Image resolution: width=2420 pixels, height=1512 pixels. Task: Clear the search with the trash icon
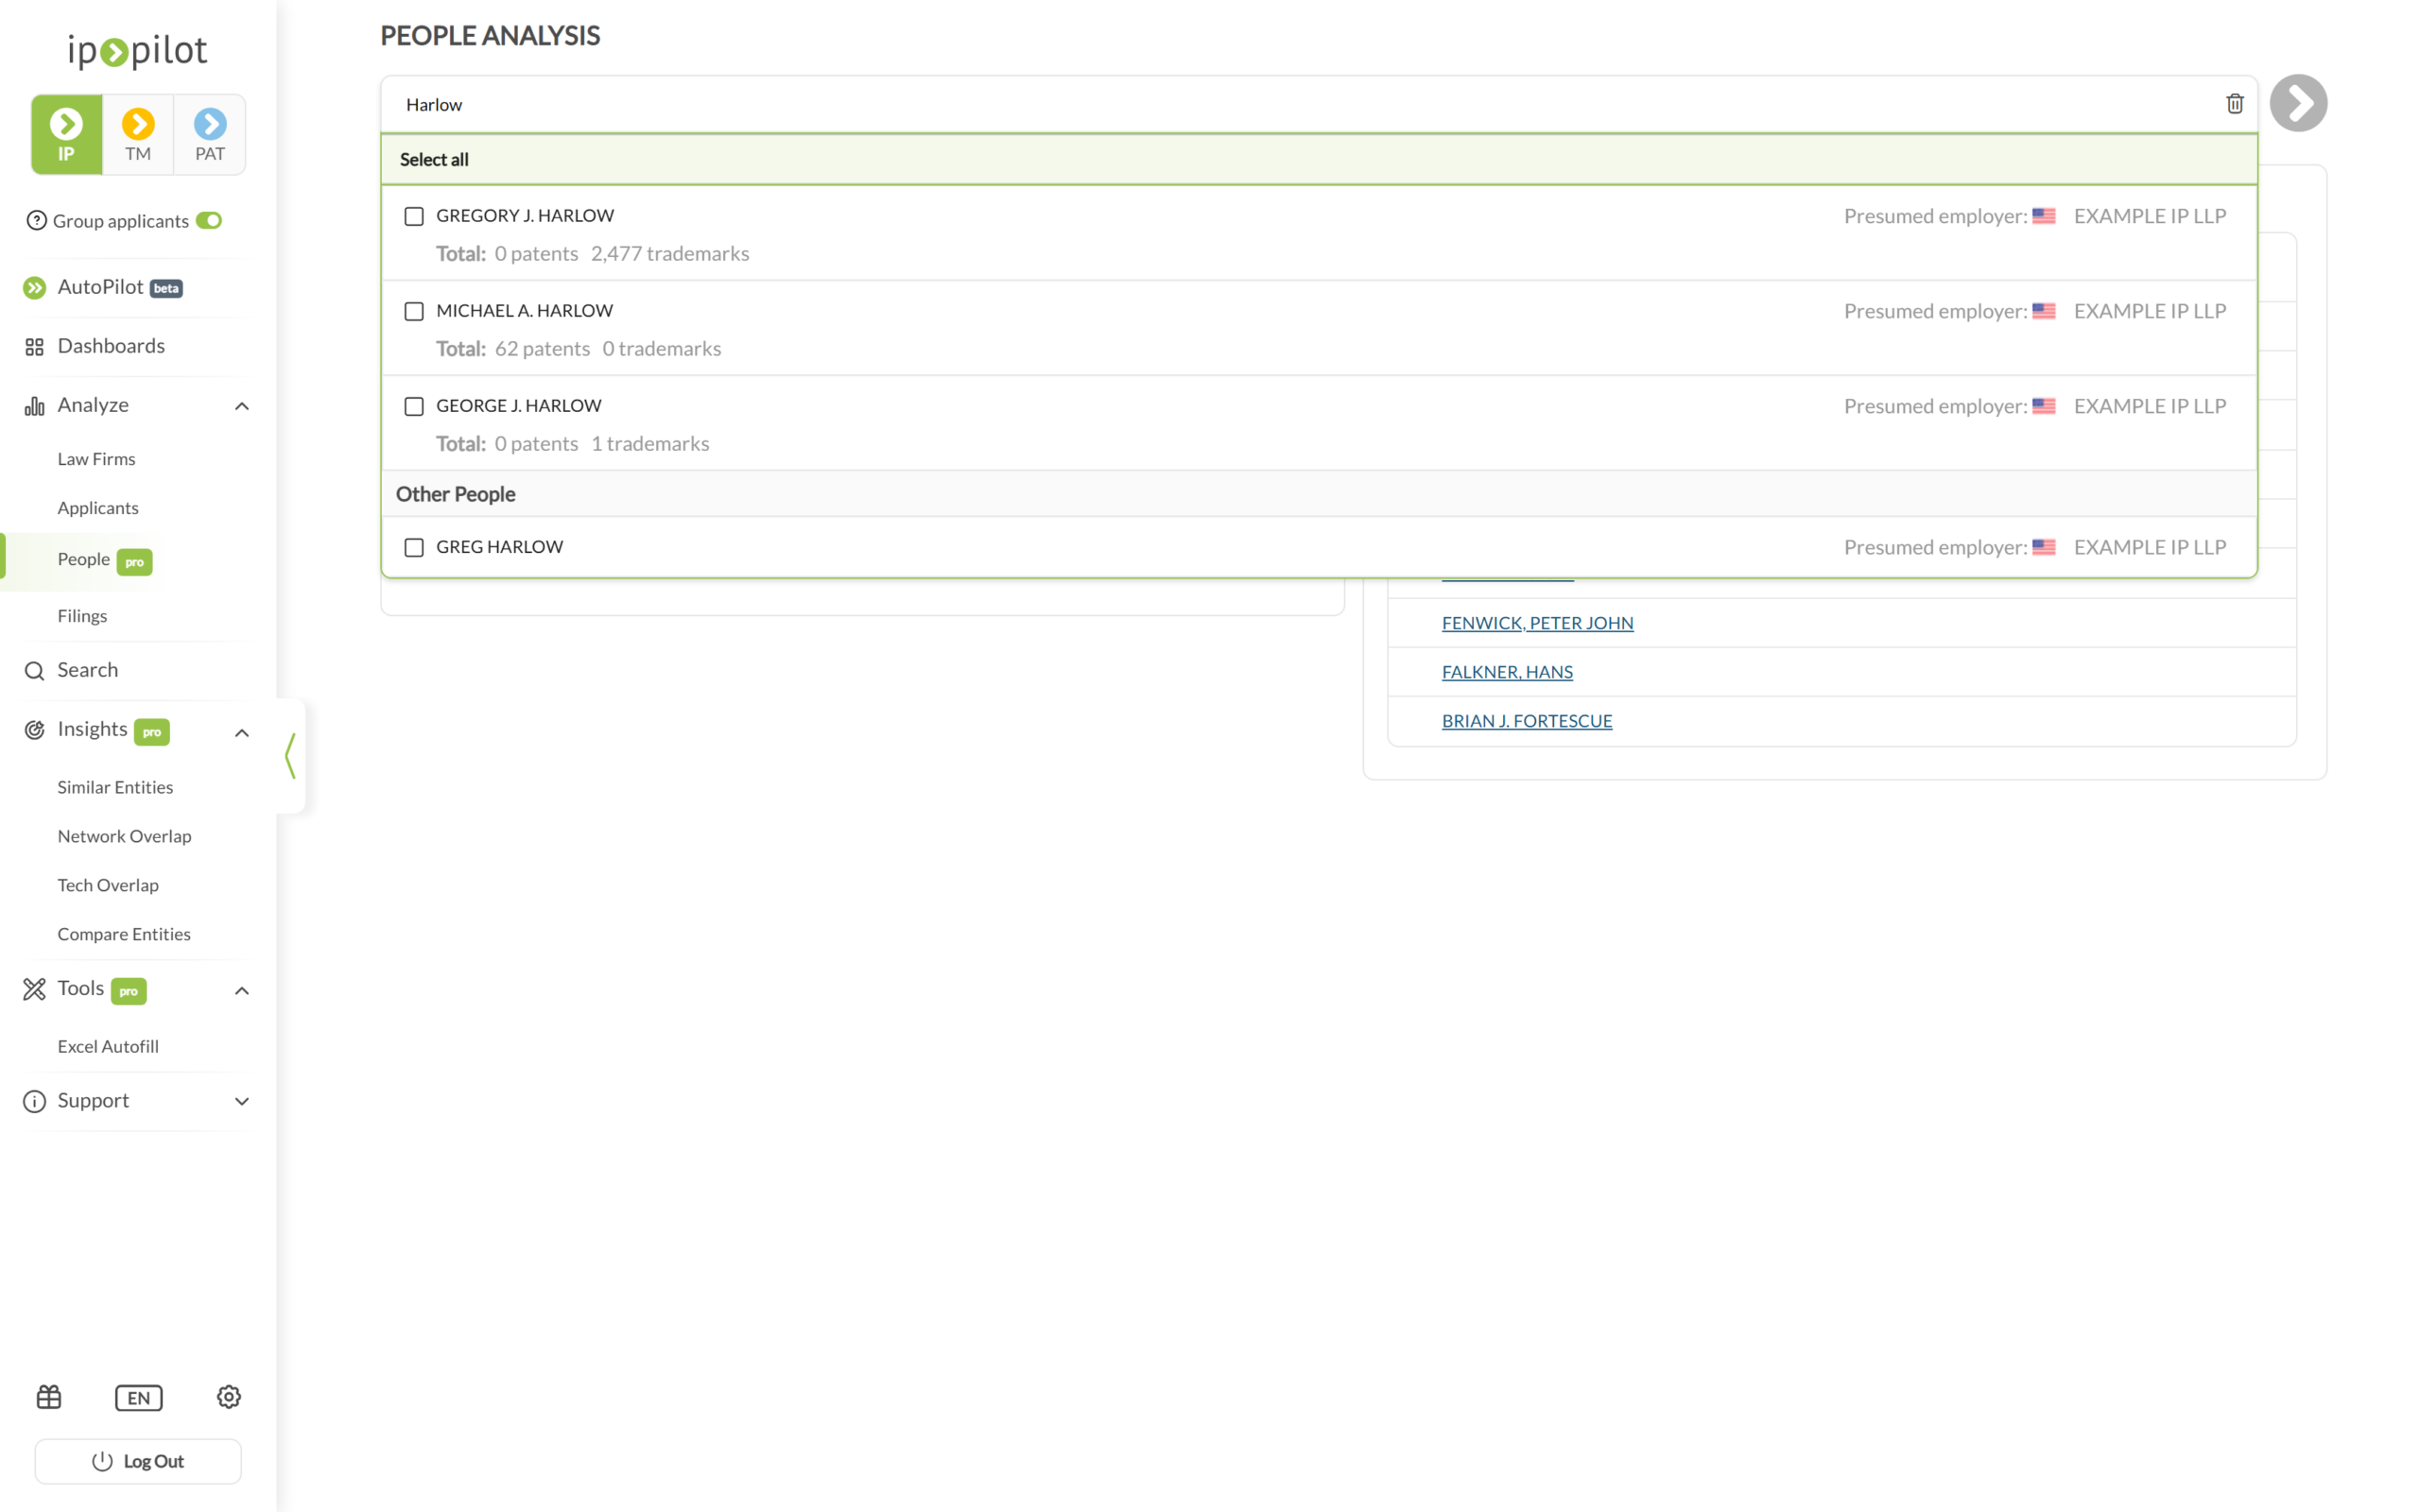tap(2234, 104)
